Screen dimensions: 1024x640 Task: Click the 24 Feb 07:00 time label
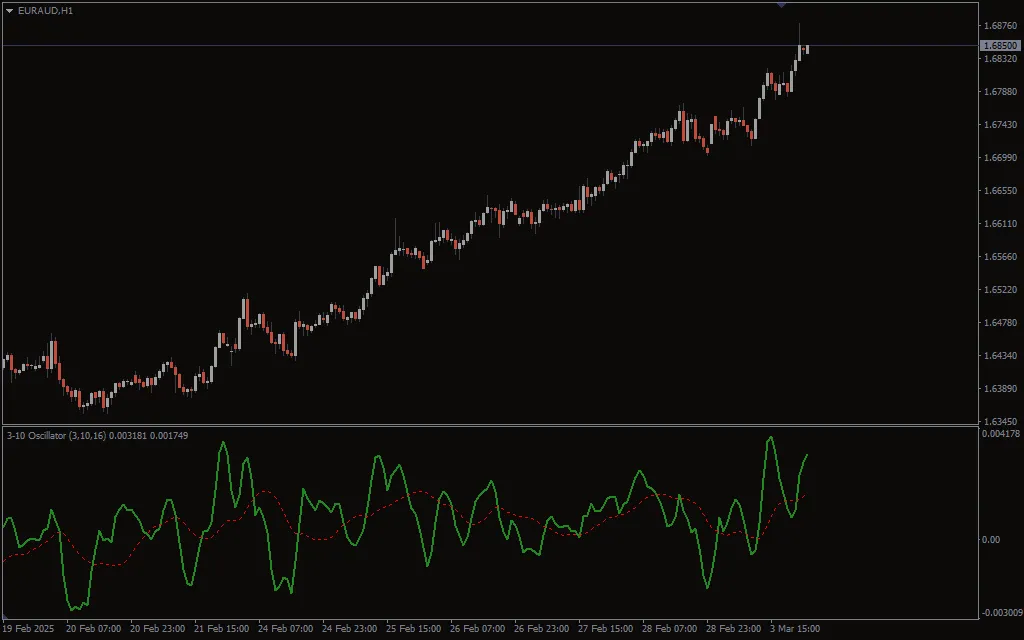286,629
